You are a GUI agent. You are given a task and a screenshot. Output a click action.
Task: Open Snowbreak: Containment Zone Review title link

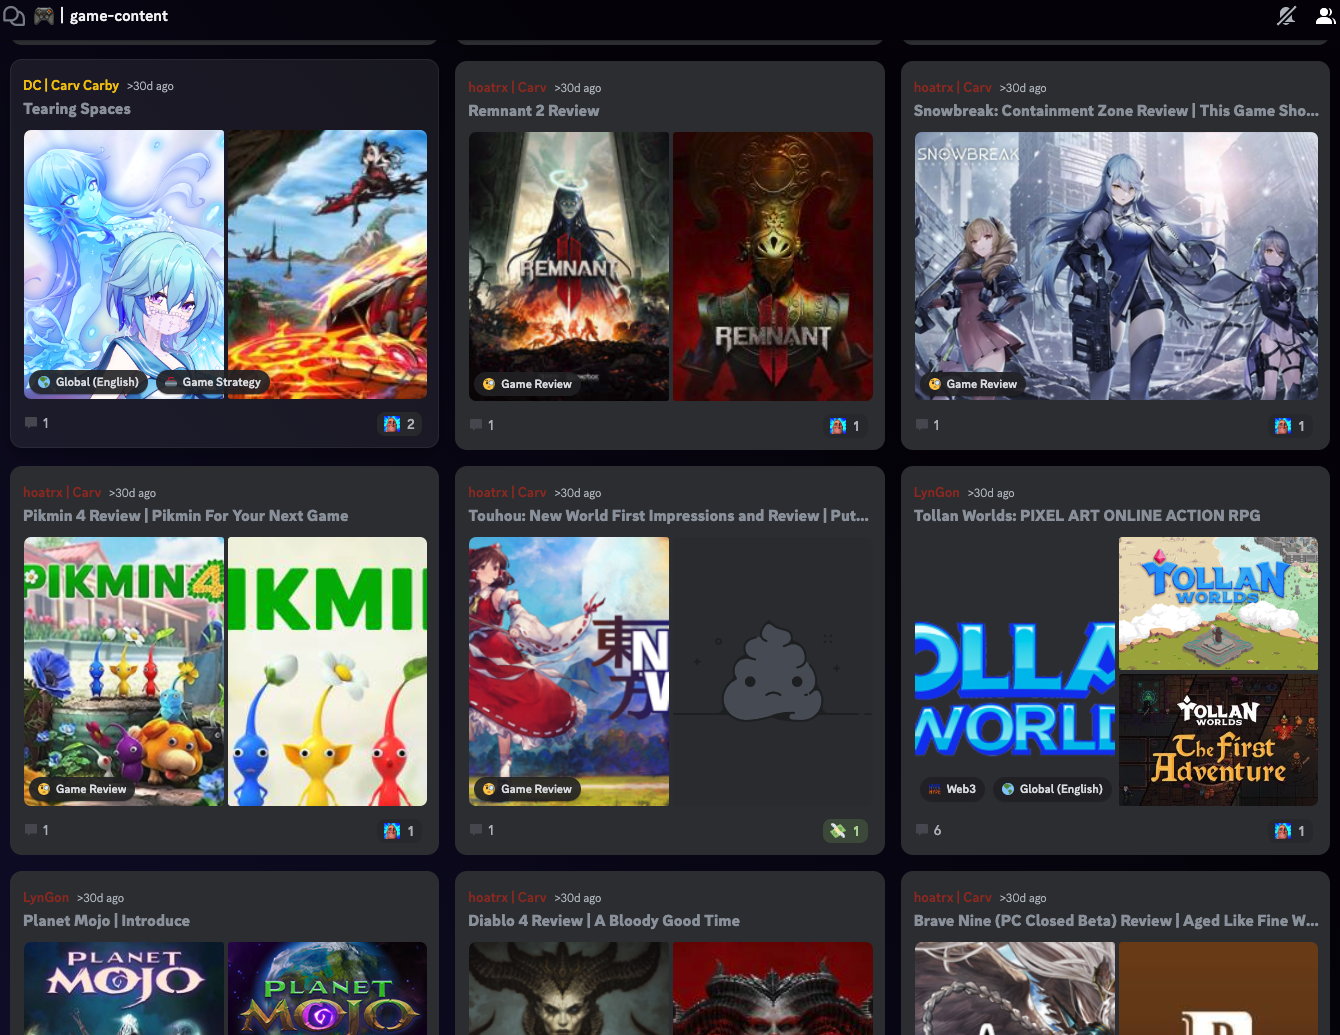pyautogui.click(x=1116, y=110)
